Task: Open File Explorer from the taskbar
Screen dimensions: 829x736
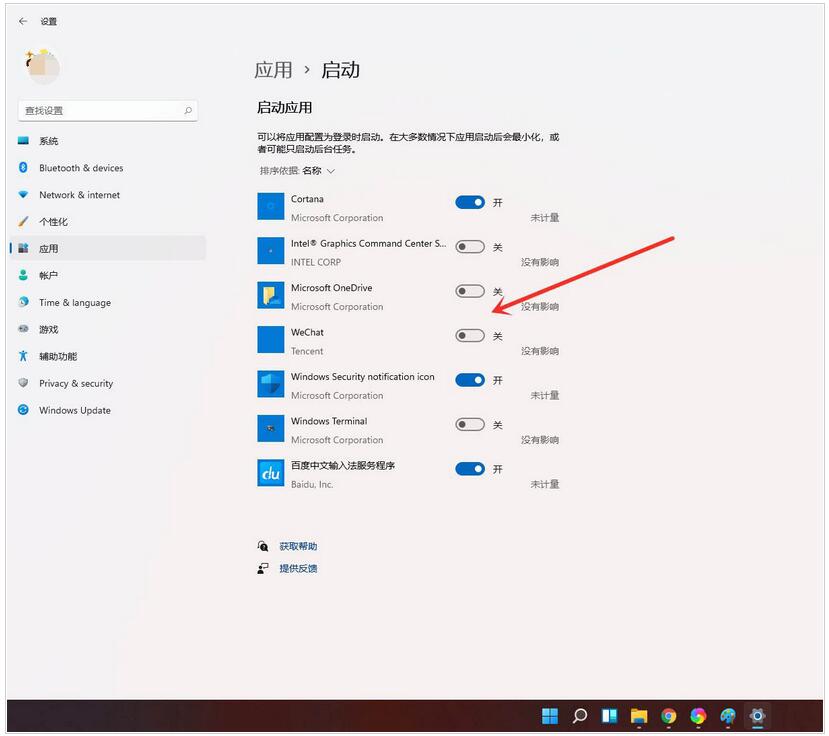Action: click(639, 716)
